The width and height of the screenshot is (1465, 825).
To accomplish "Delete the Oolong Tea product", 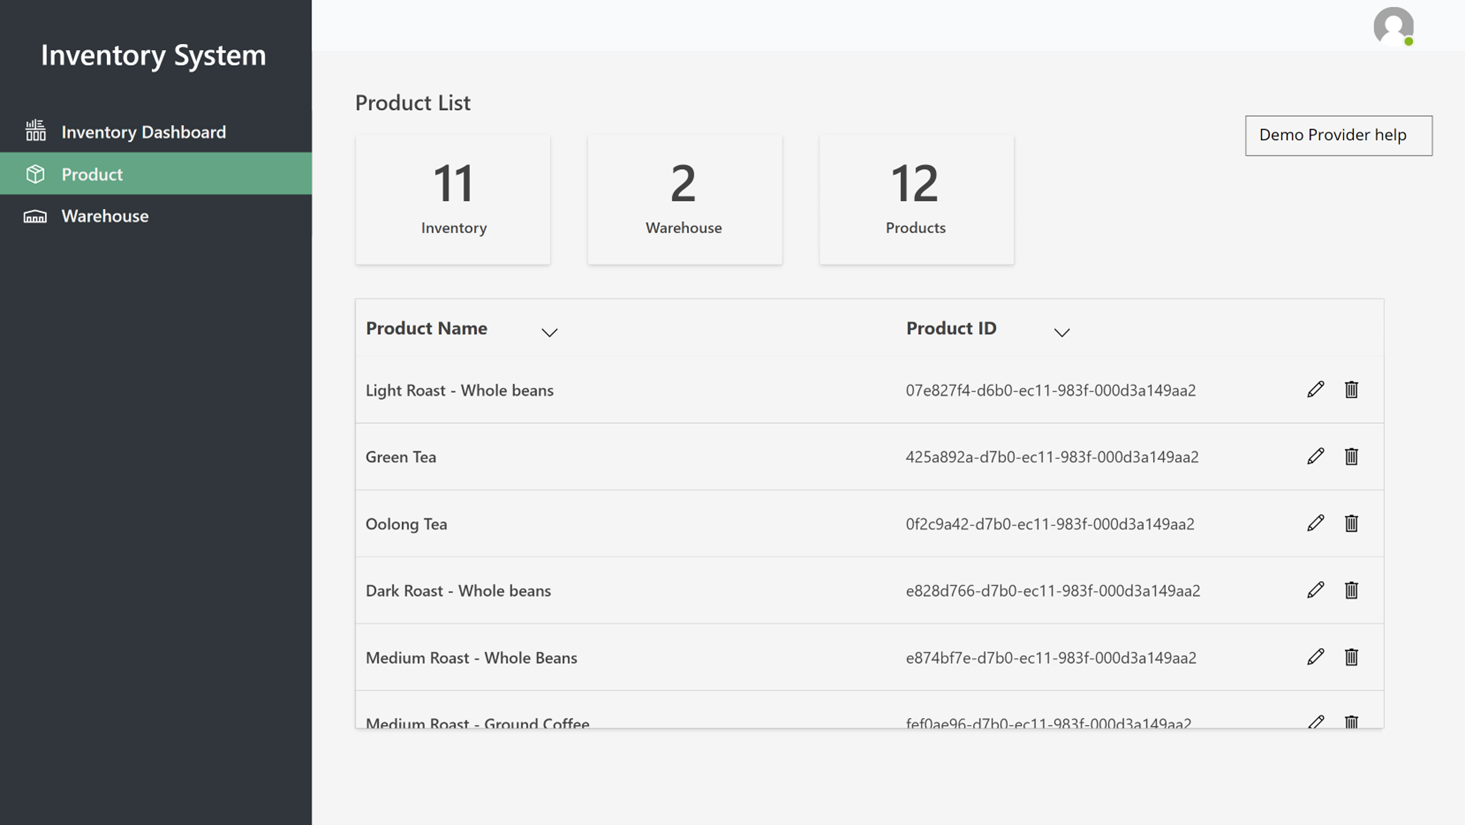I will [1351, 524].
